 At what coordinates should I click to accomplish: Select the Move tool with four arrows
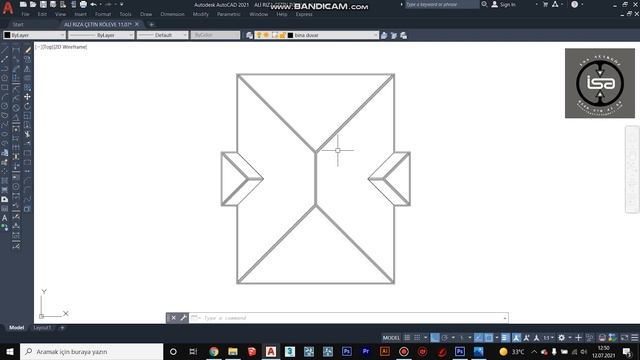click(x=27, y=97)
